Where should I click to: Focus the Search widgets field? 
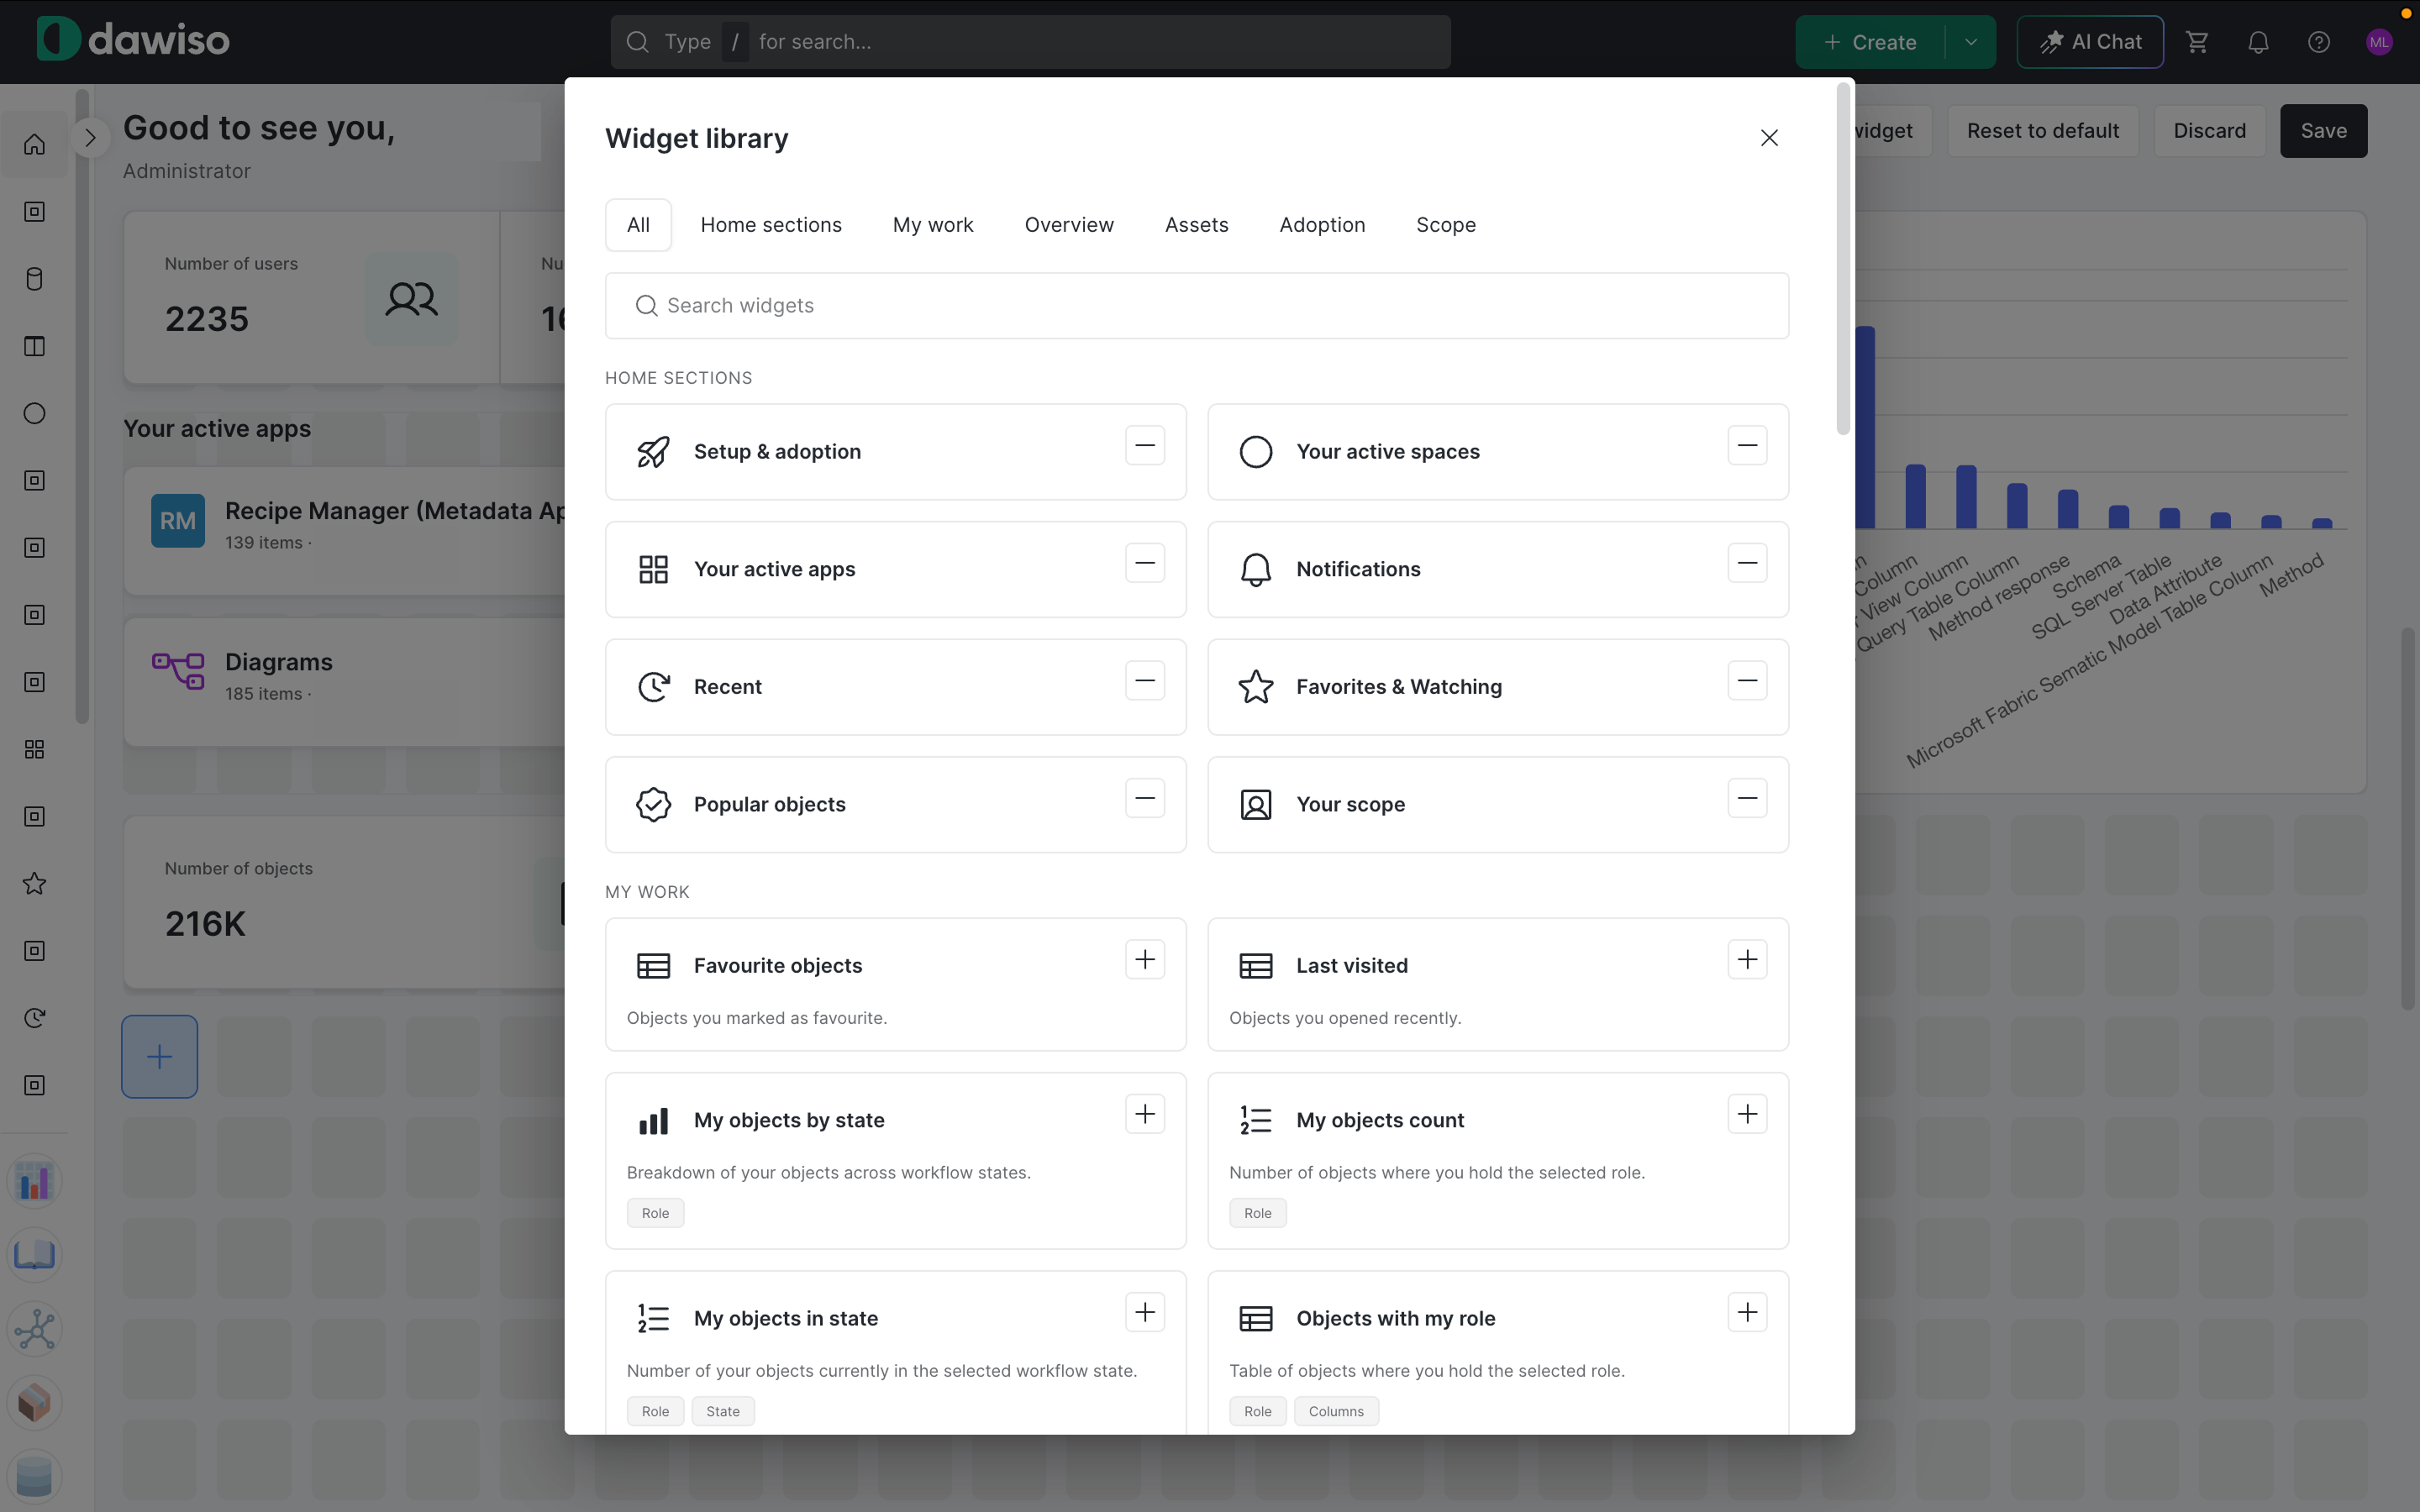coord(1196,306)
